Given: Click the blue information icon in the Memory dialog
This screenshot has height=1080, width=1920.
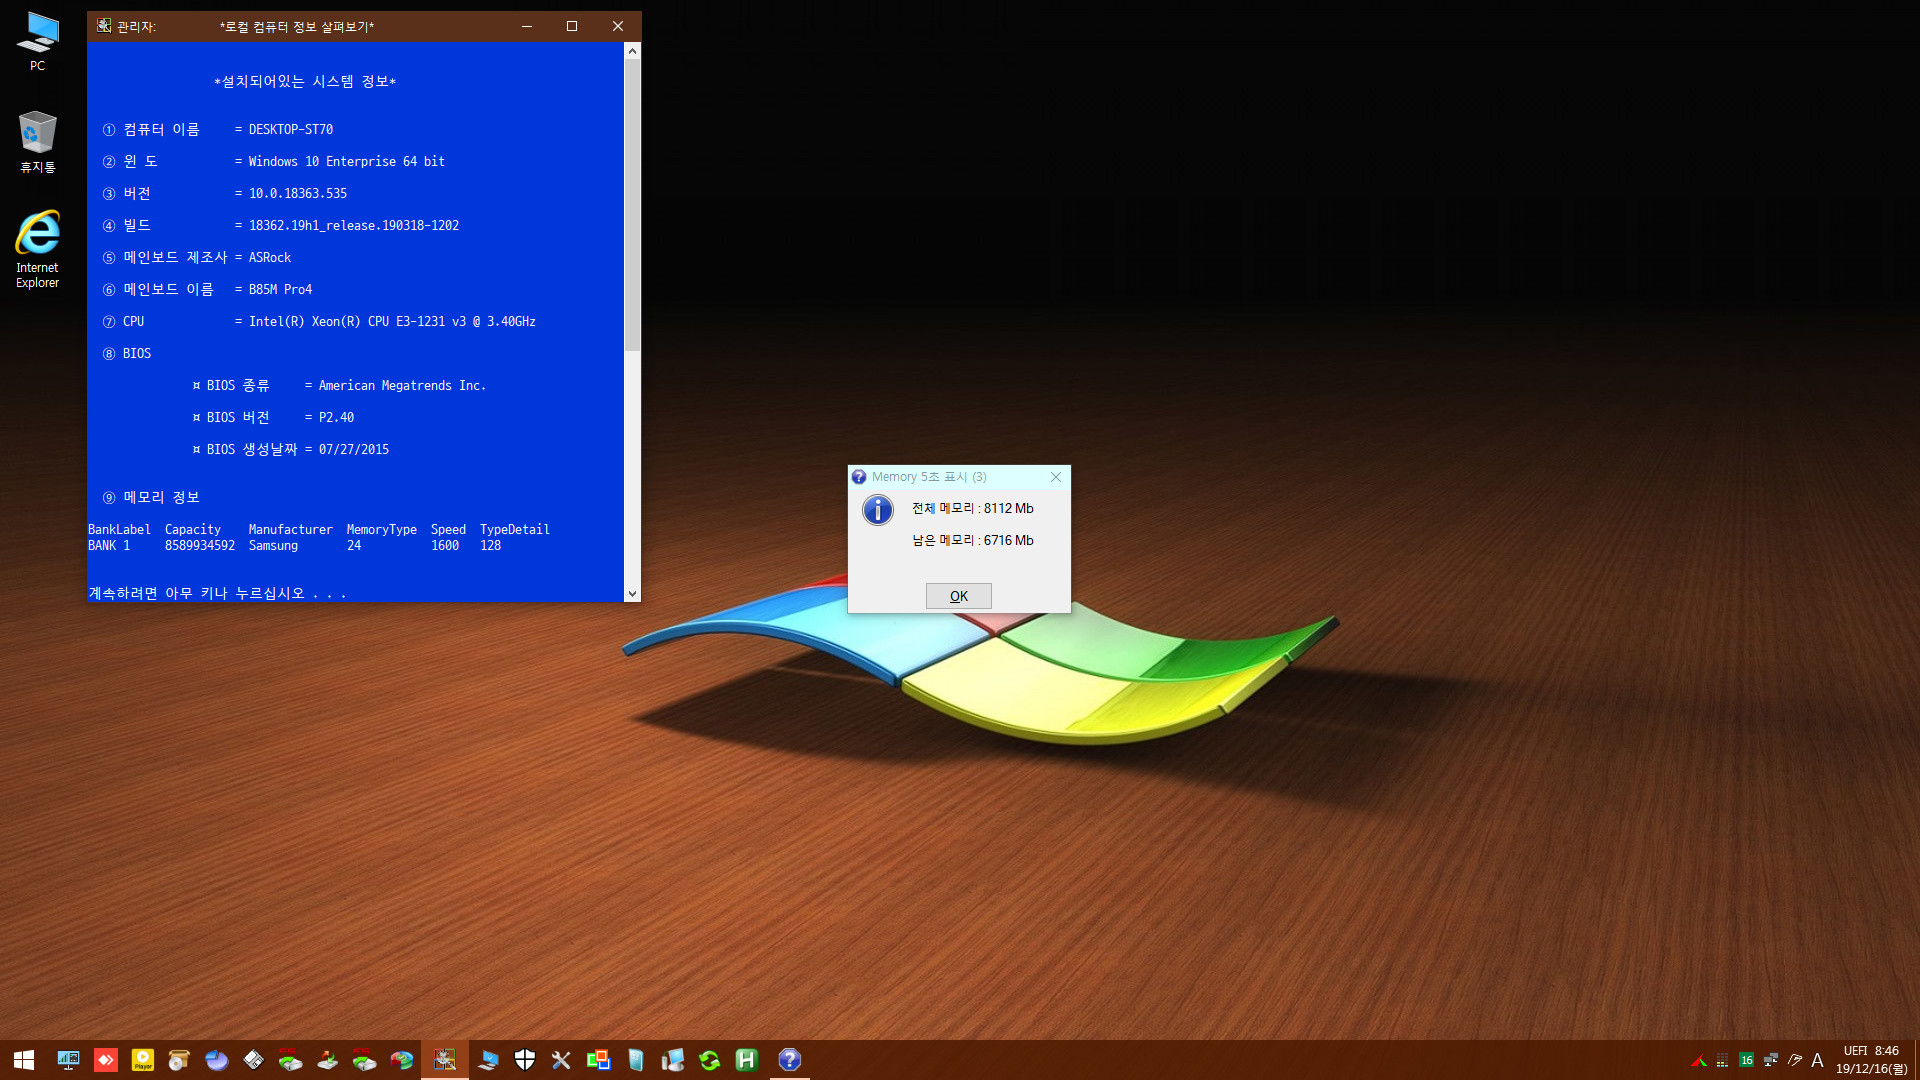Looking at the screenshot, I should click(878, 510).
